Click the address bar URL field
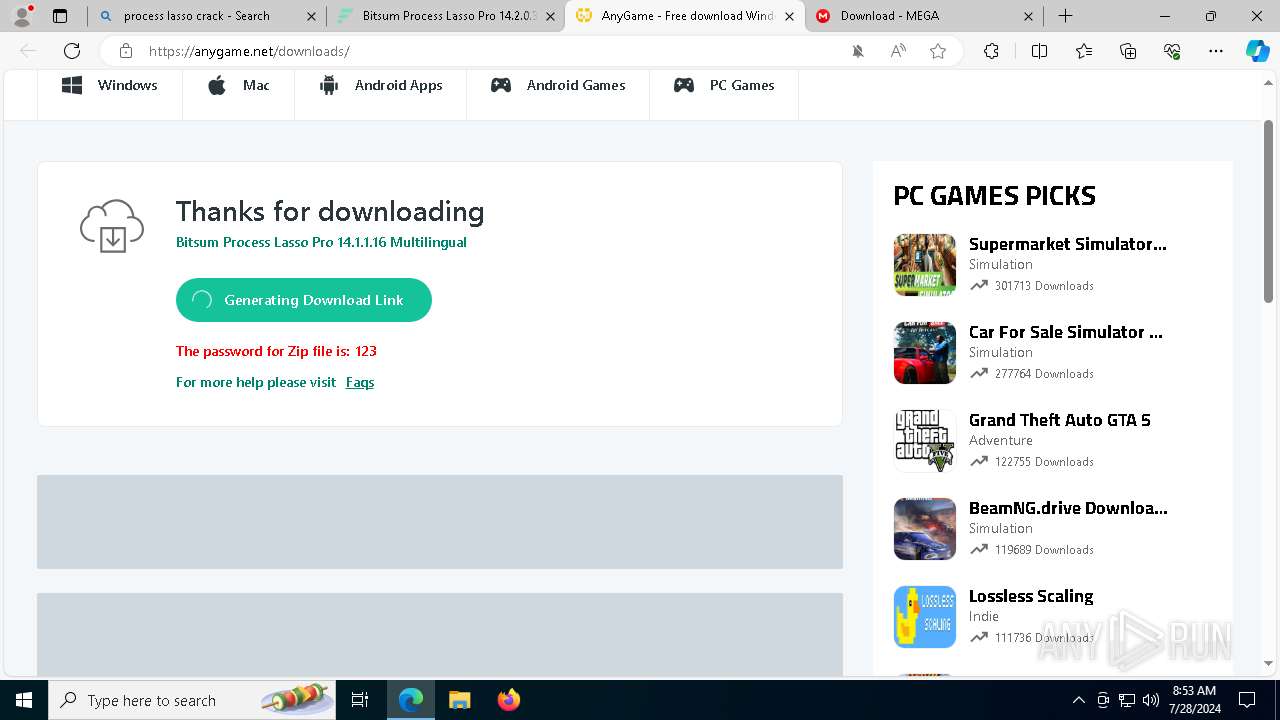The image size is (1280, 720). click(490, 51)
